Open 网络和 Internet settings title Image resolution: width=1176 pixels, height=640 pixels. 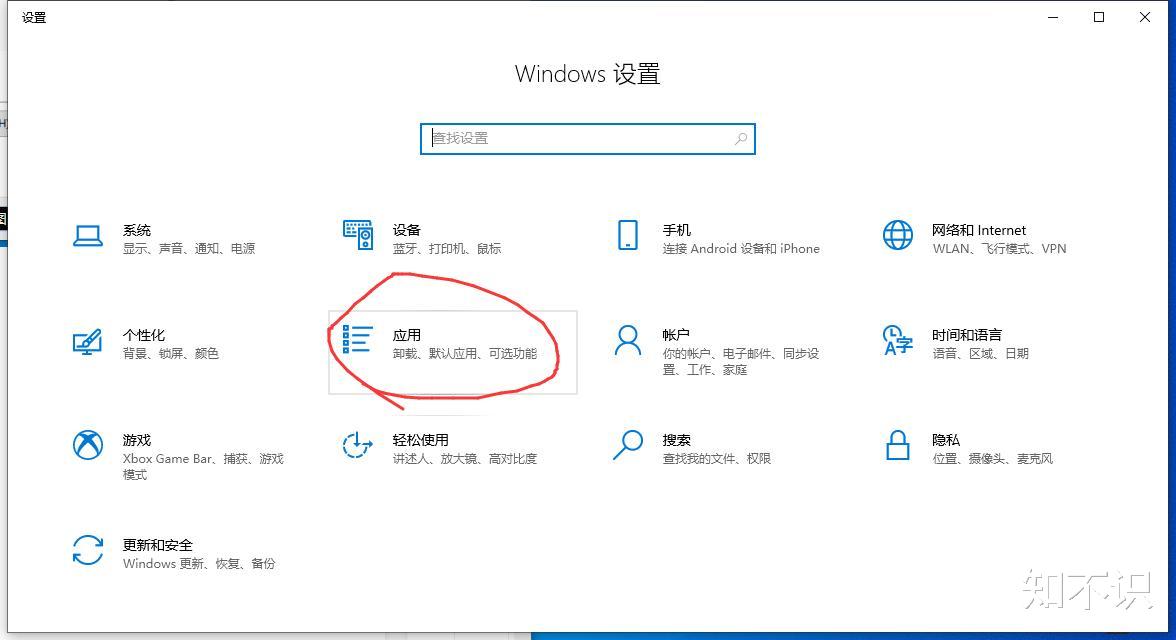tap(979, 230)
